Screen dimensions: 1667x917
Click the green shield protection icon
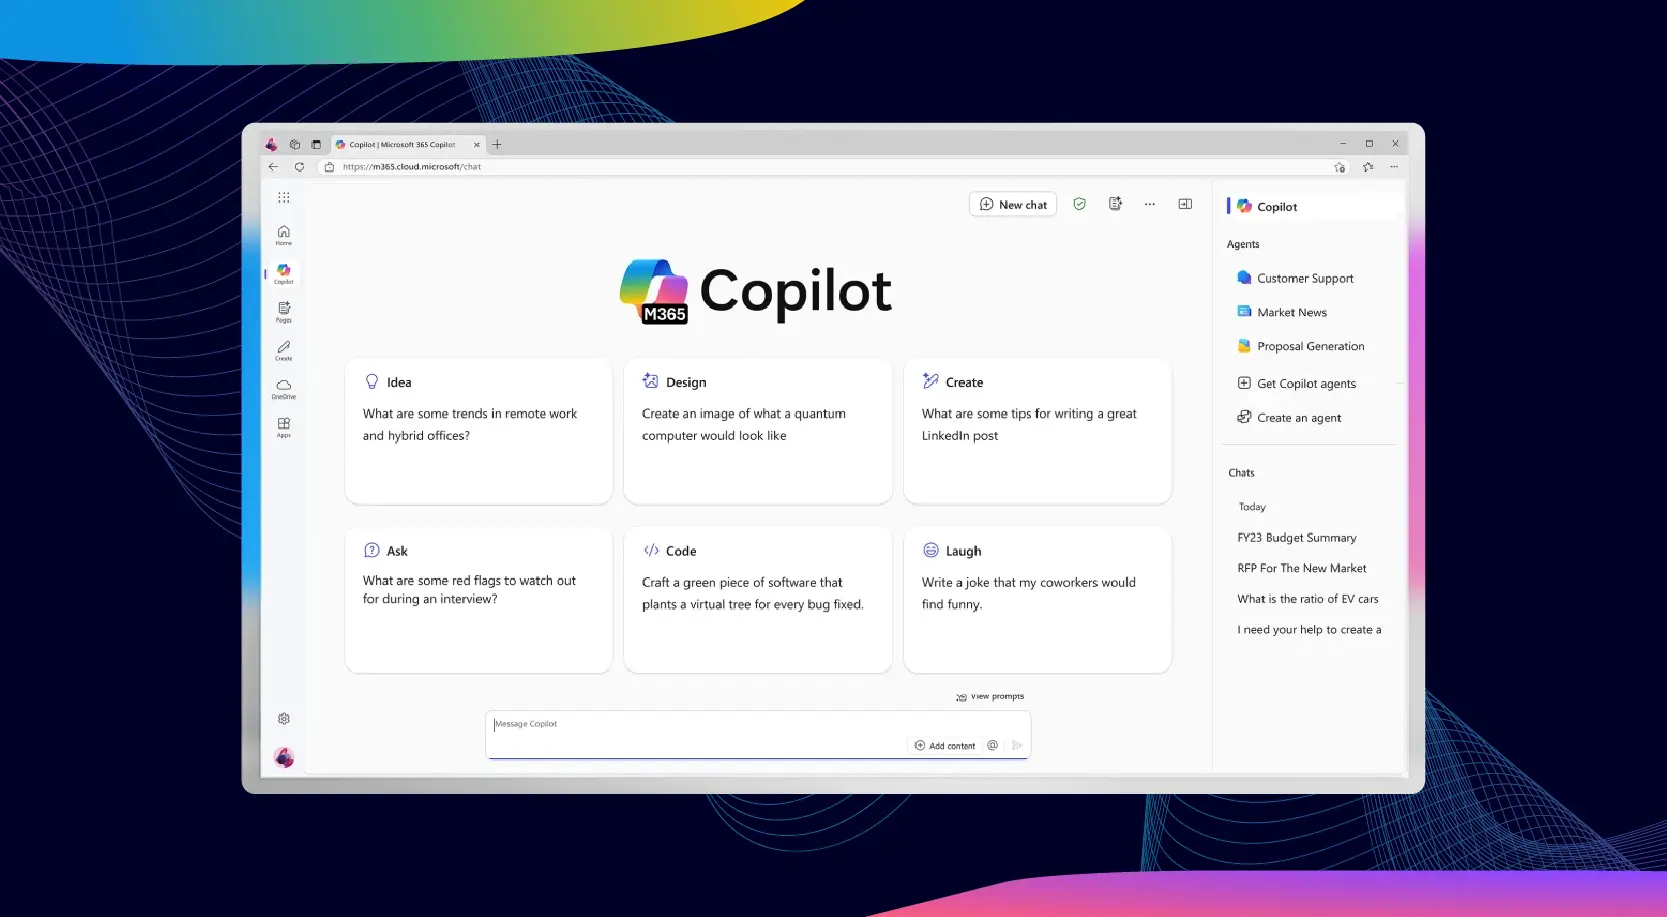coord(1079,204)
